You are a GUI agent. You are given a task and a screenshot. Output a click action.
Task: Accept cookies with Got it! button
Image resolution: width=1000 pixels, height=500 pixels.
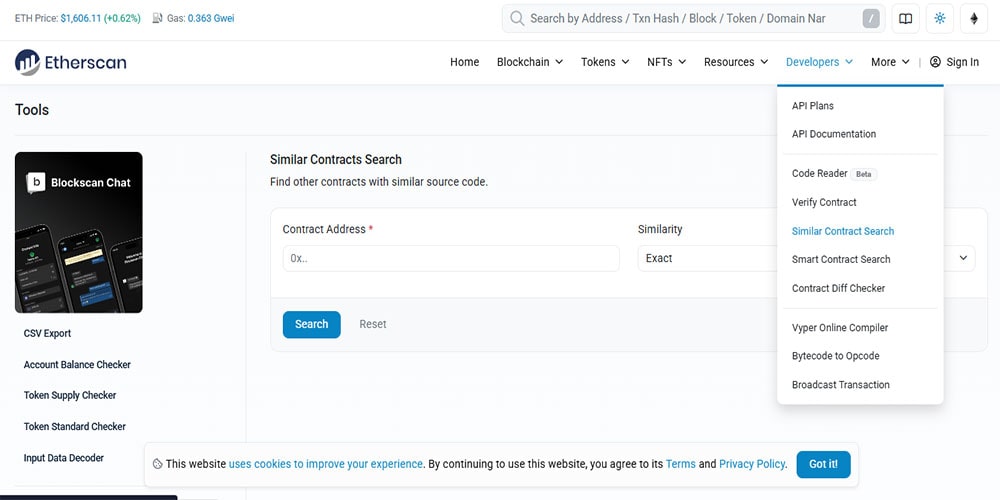(x=823, y=464)
